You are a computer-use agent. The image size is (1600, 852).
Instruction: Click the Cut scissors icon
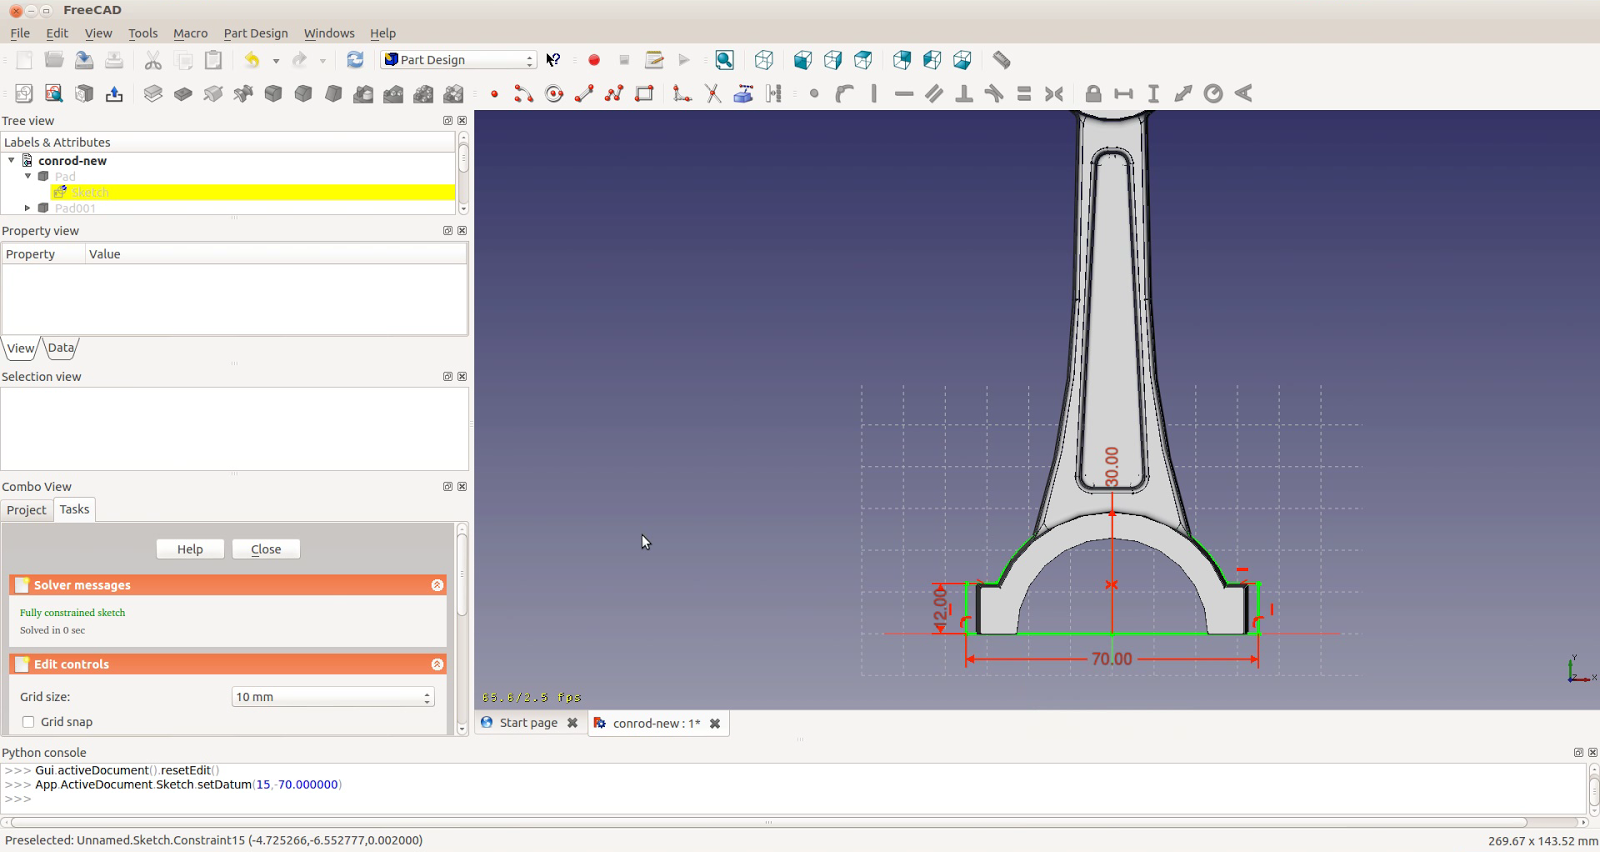pos(153,60)
